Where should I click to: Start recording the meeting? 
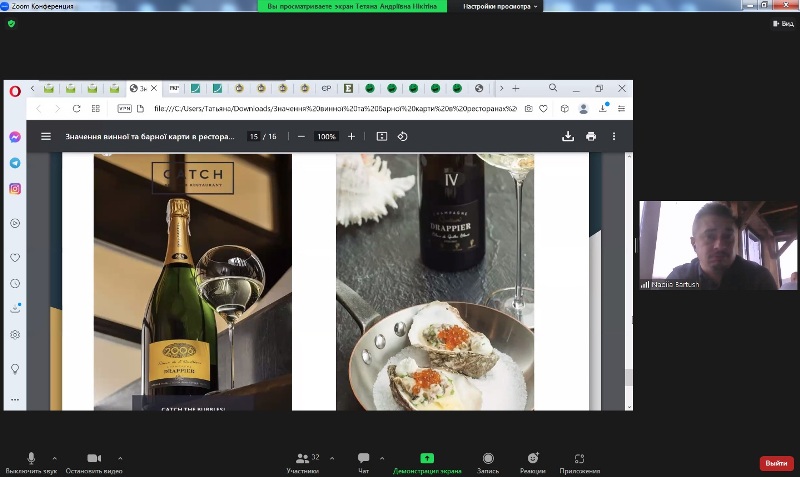pyautogui.click(x=488, y=459)
